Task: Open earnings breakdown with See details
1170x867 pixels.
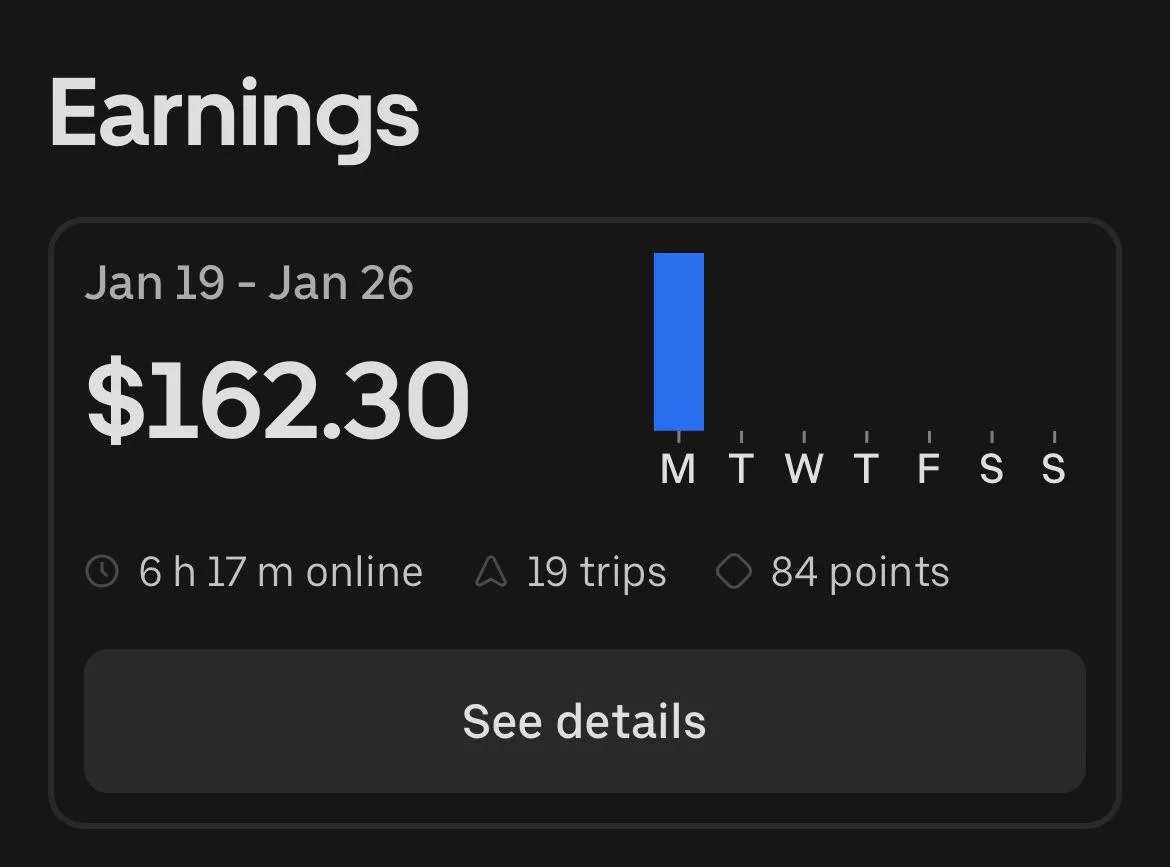Action: pyautogui.click(x=585, y=720)
